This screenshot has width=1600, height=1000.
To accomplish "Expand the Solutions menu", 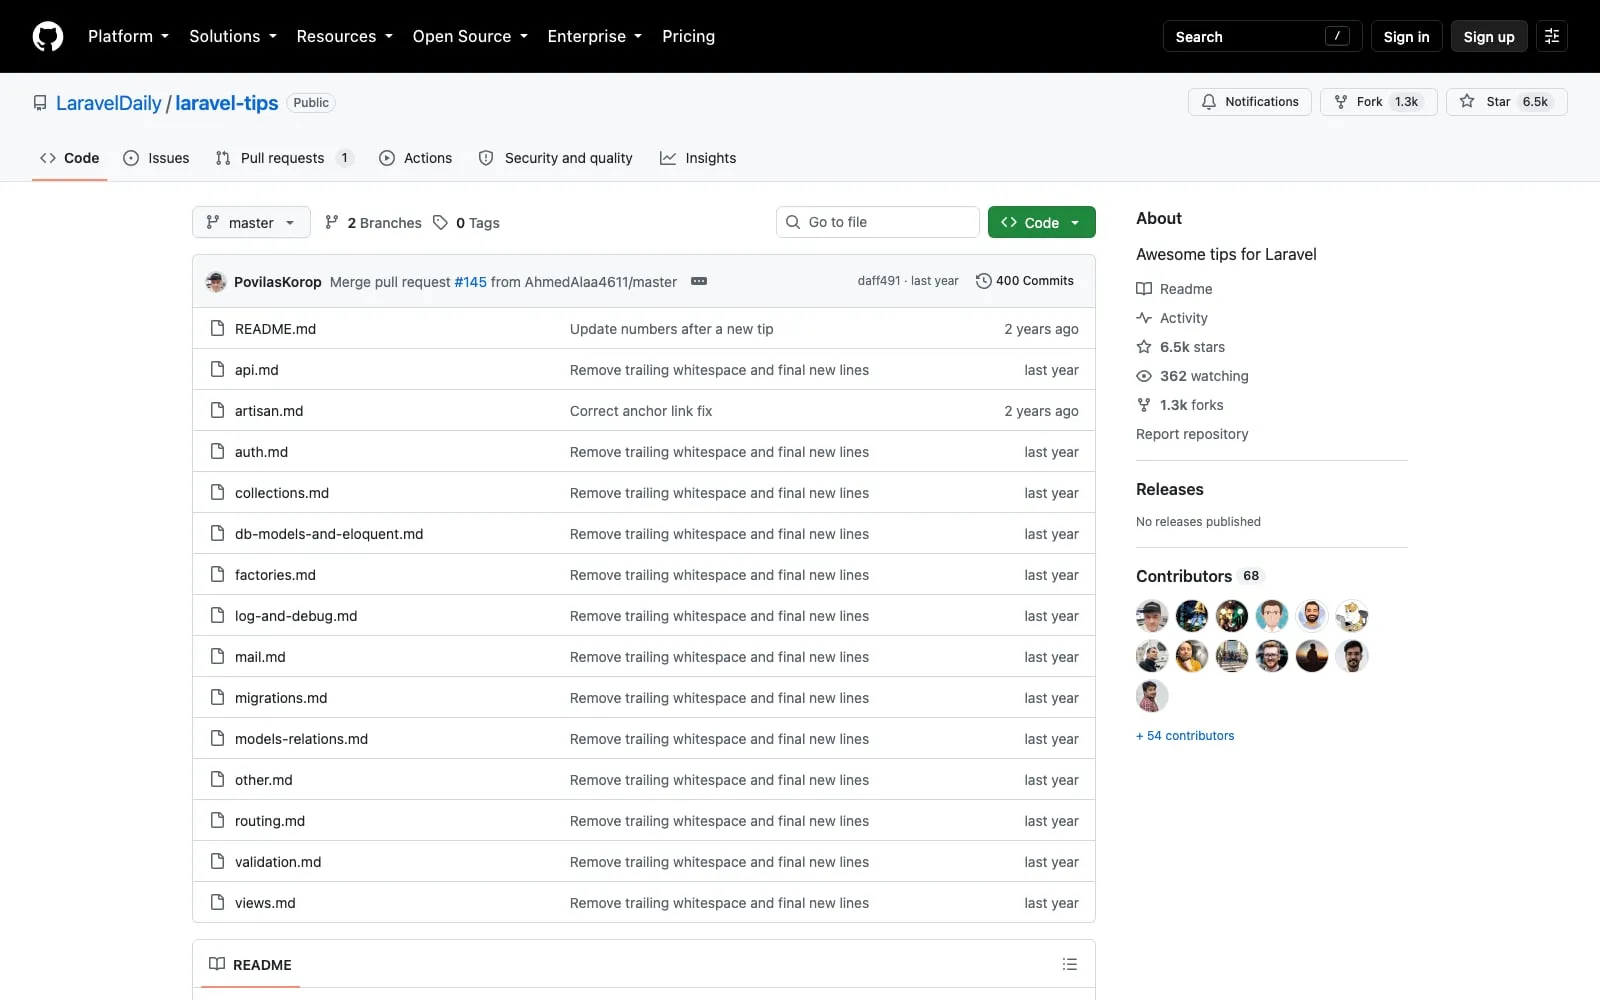I will (x=233, y=36).
